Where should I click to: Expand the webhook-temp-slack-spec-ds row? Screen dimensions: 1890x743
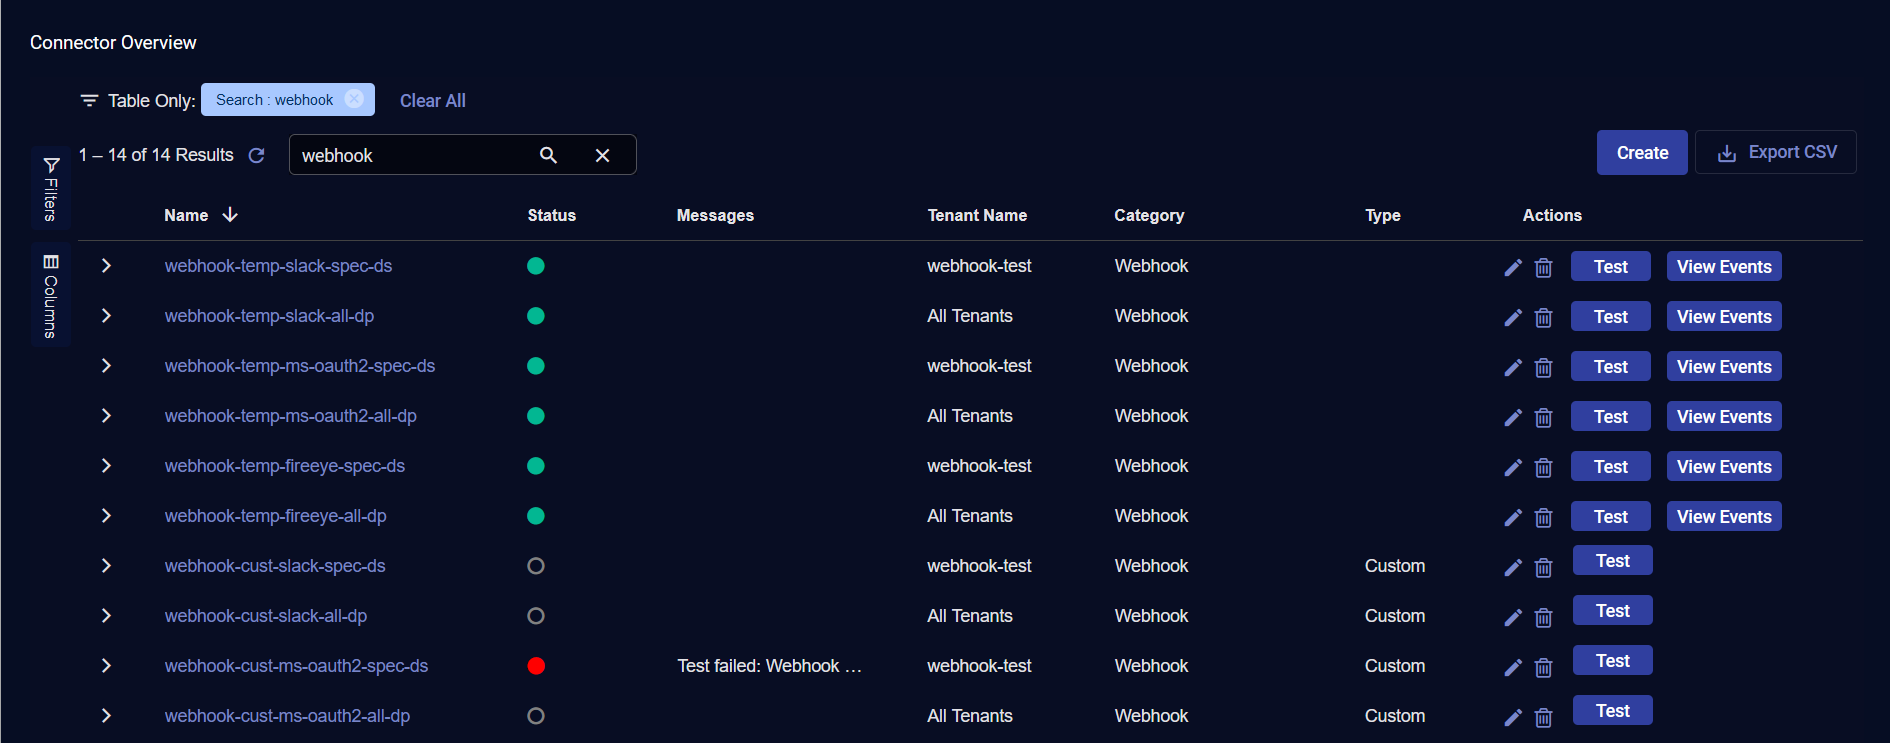click(x=106, y=266)
